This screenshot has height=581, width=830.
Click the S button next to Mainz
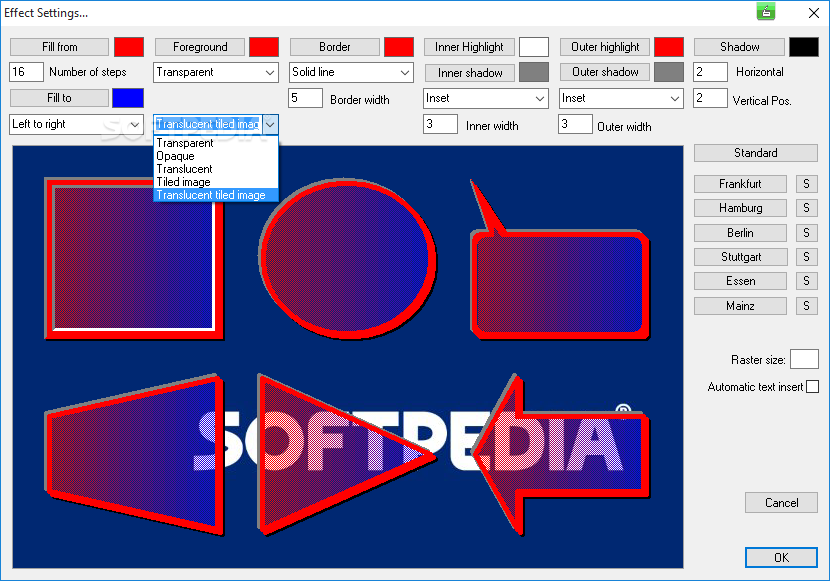[x=806, y=306]
